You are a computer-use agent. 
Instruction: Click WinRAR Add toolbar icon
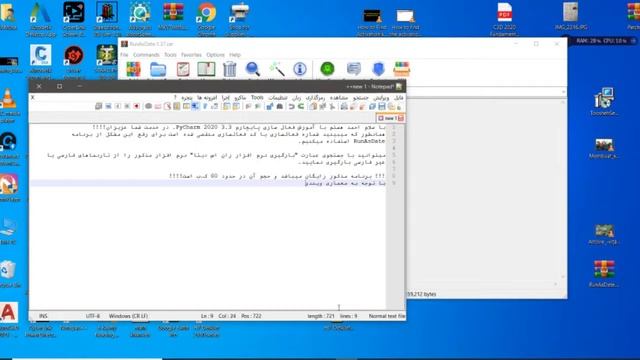pos(133,69)
